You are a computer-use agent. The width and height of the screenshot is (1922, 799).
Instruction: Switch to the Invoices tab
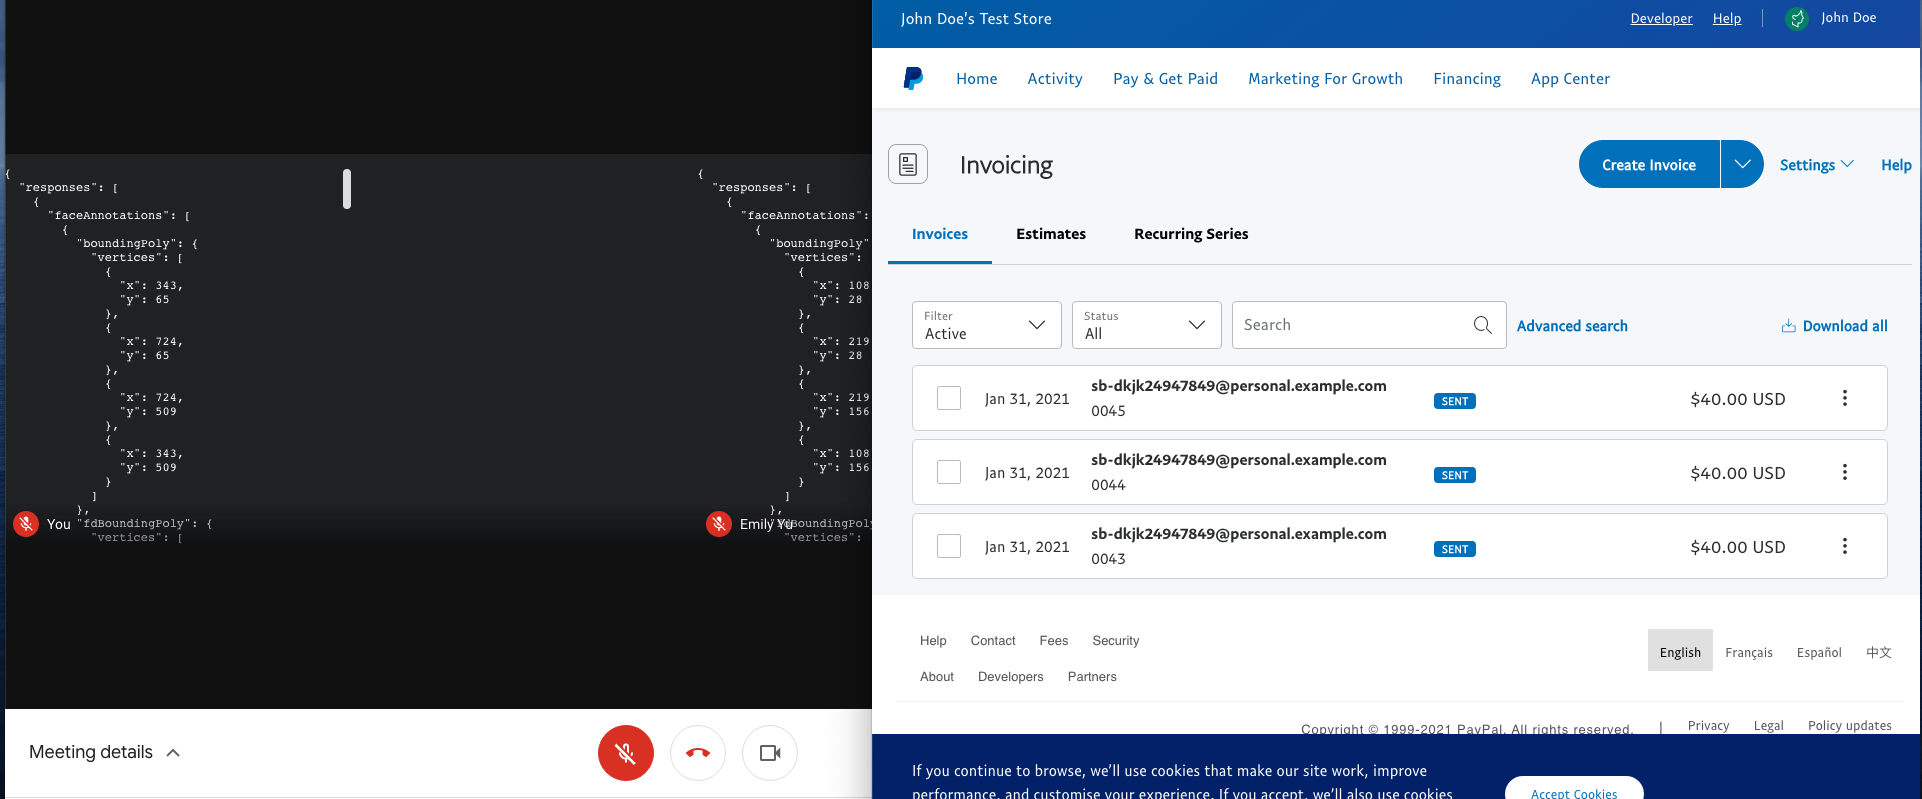pos(940,234)
